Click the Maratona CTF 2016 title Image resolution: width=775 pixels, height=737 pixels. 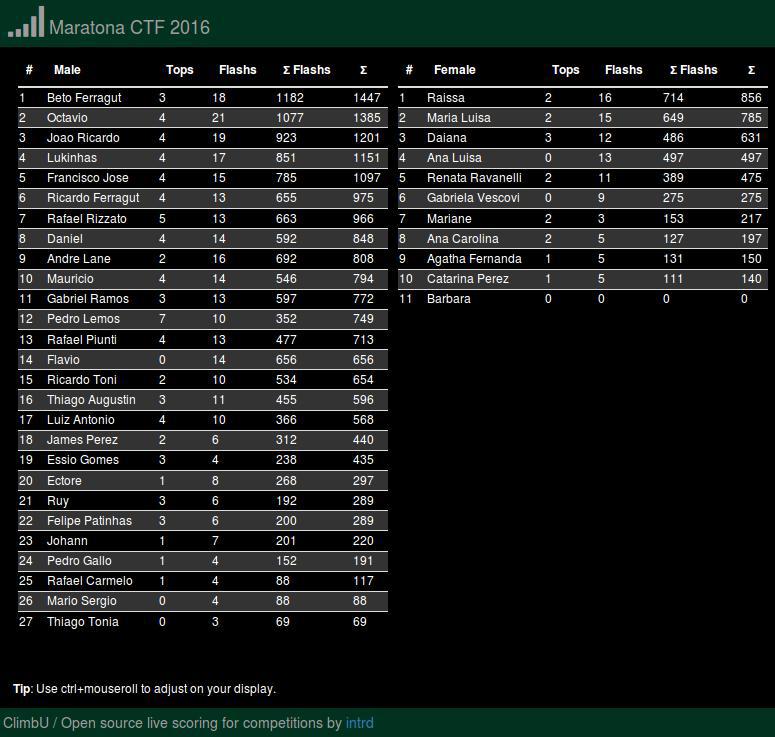pyautogui.click(x=129, y=28)
